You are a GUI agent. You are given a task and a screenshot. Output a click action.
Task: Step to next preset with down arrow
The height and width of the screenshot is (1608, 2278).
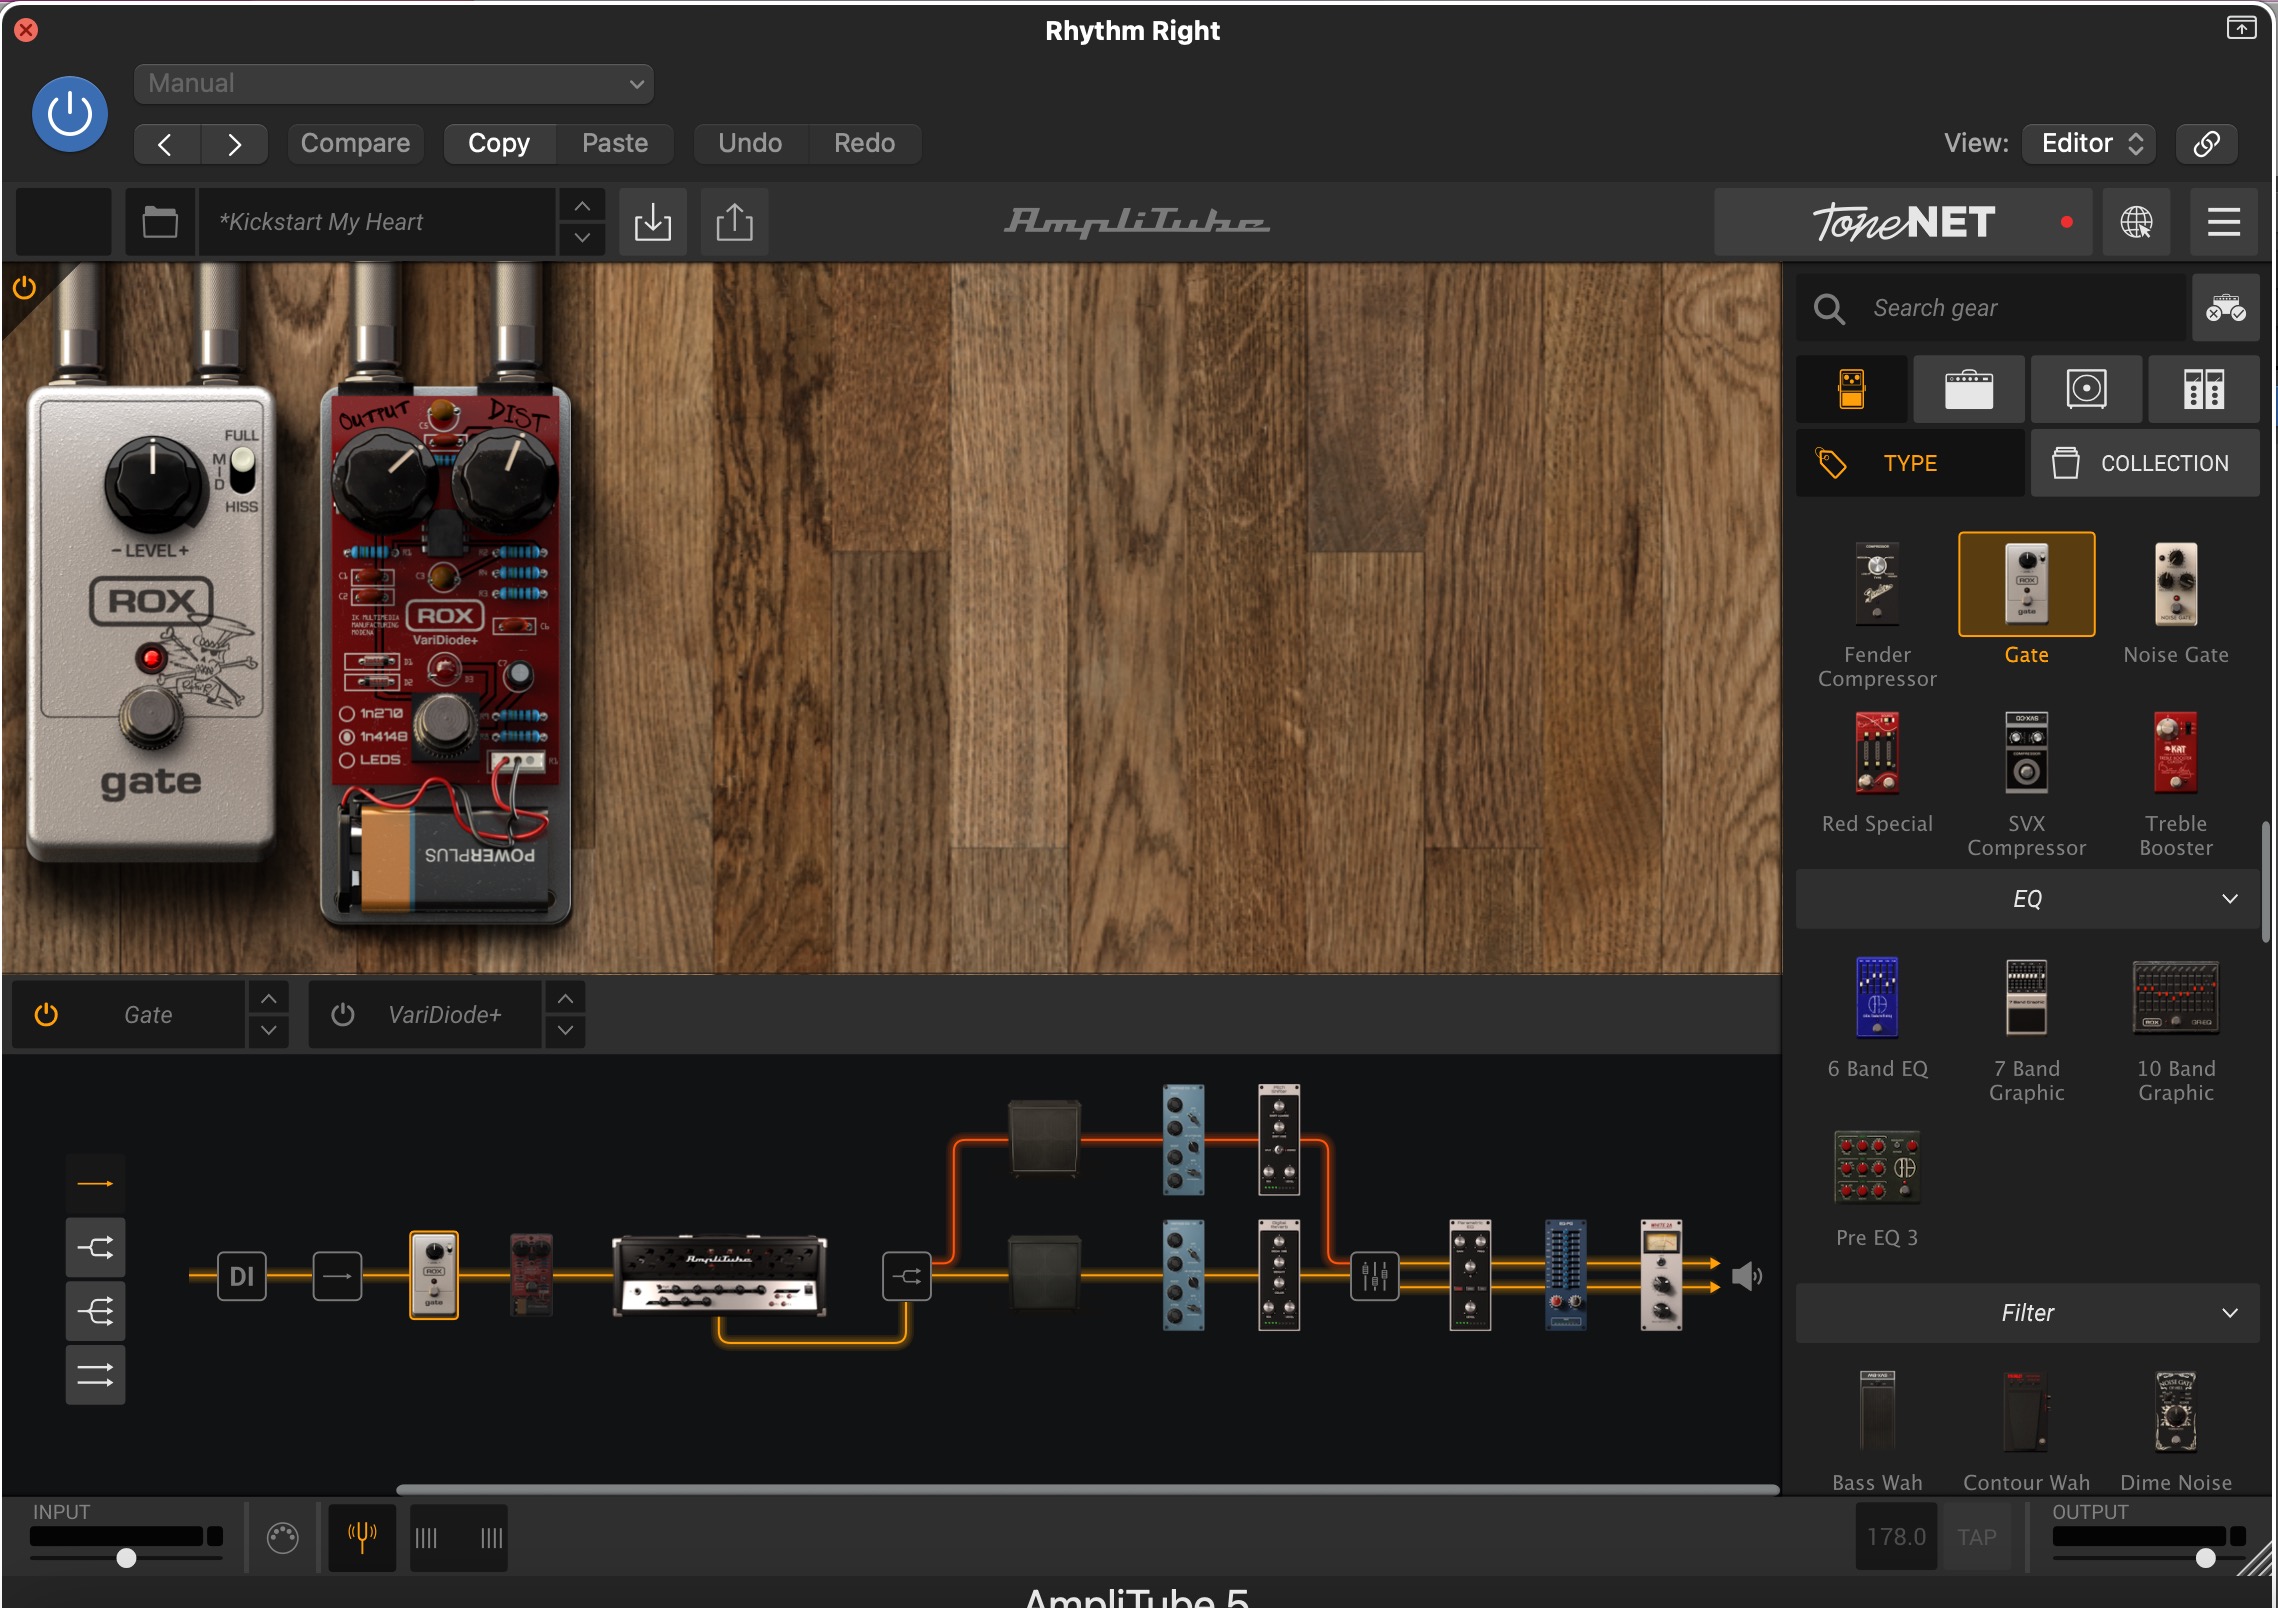pyautogui.click(x=582, y=238)
